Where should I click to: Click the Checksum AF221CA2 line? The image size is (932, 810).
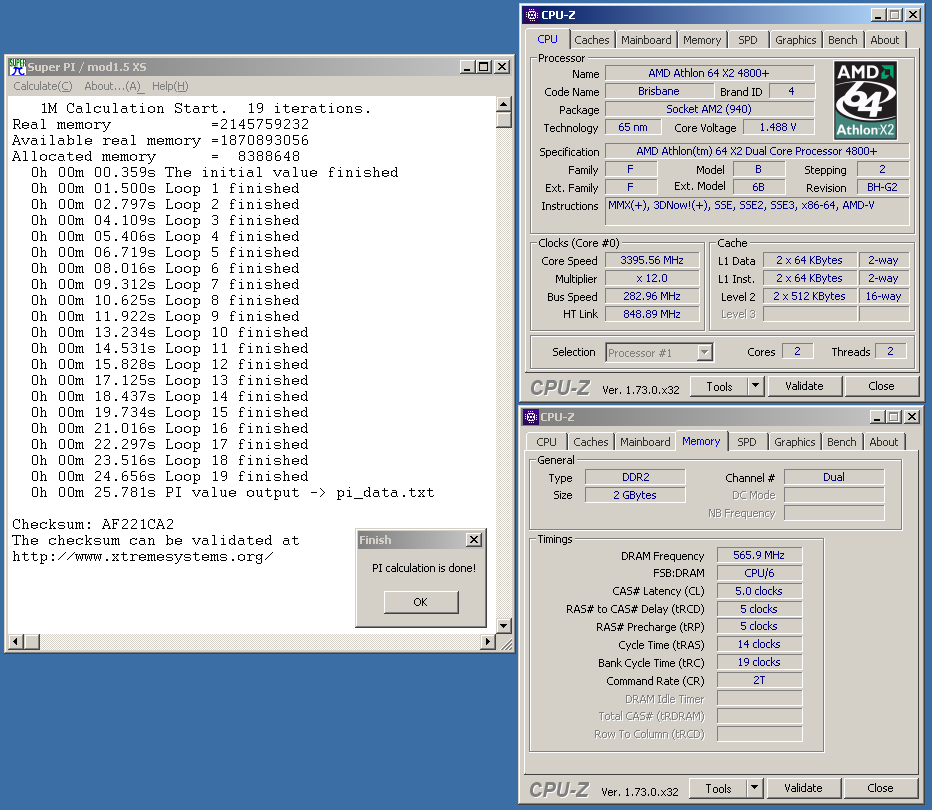[x=93, y=524]
